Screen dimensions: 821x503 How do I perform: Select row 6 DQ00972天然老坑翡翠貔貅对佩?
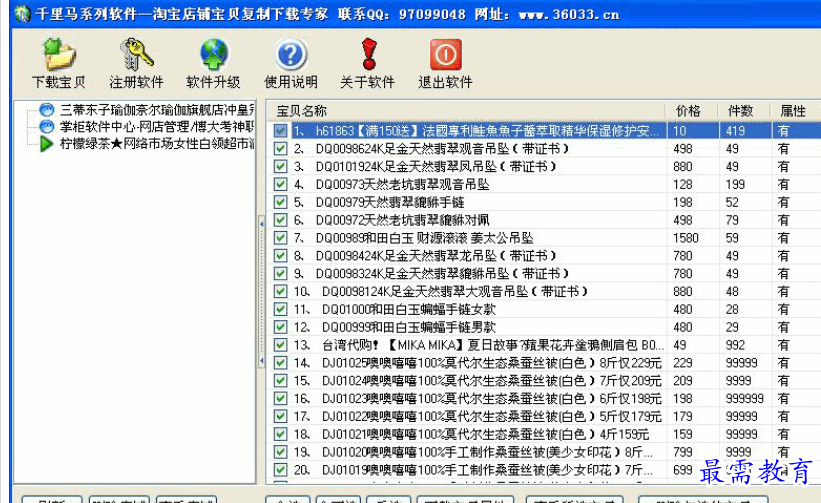545,220
